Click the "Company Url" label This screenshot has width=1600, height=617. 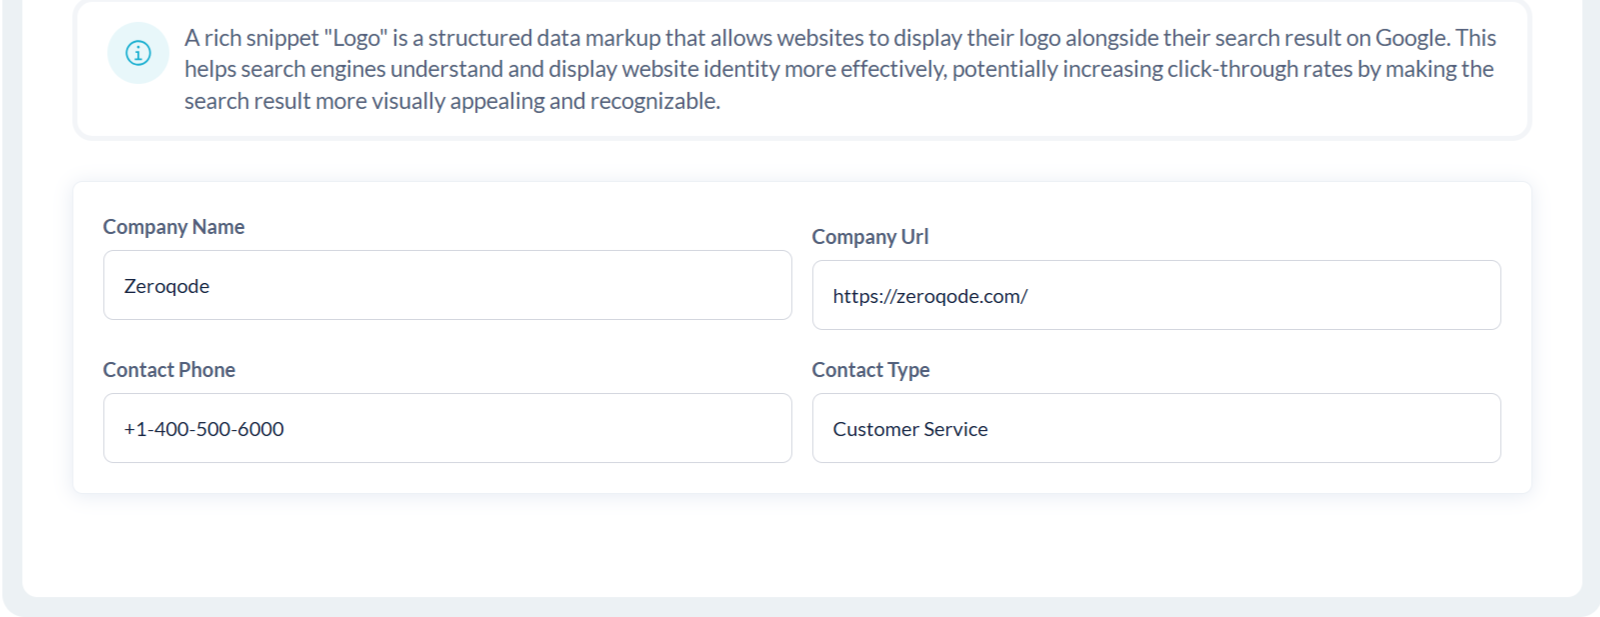click(x=870, y=237)
